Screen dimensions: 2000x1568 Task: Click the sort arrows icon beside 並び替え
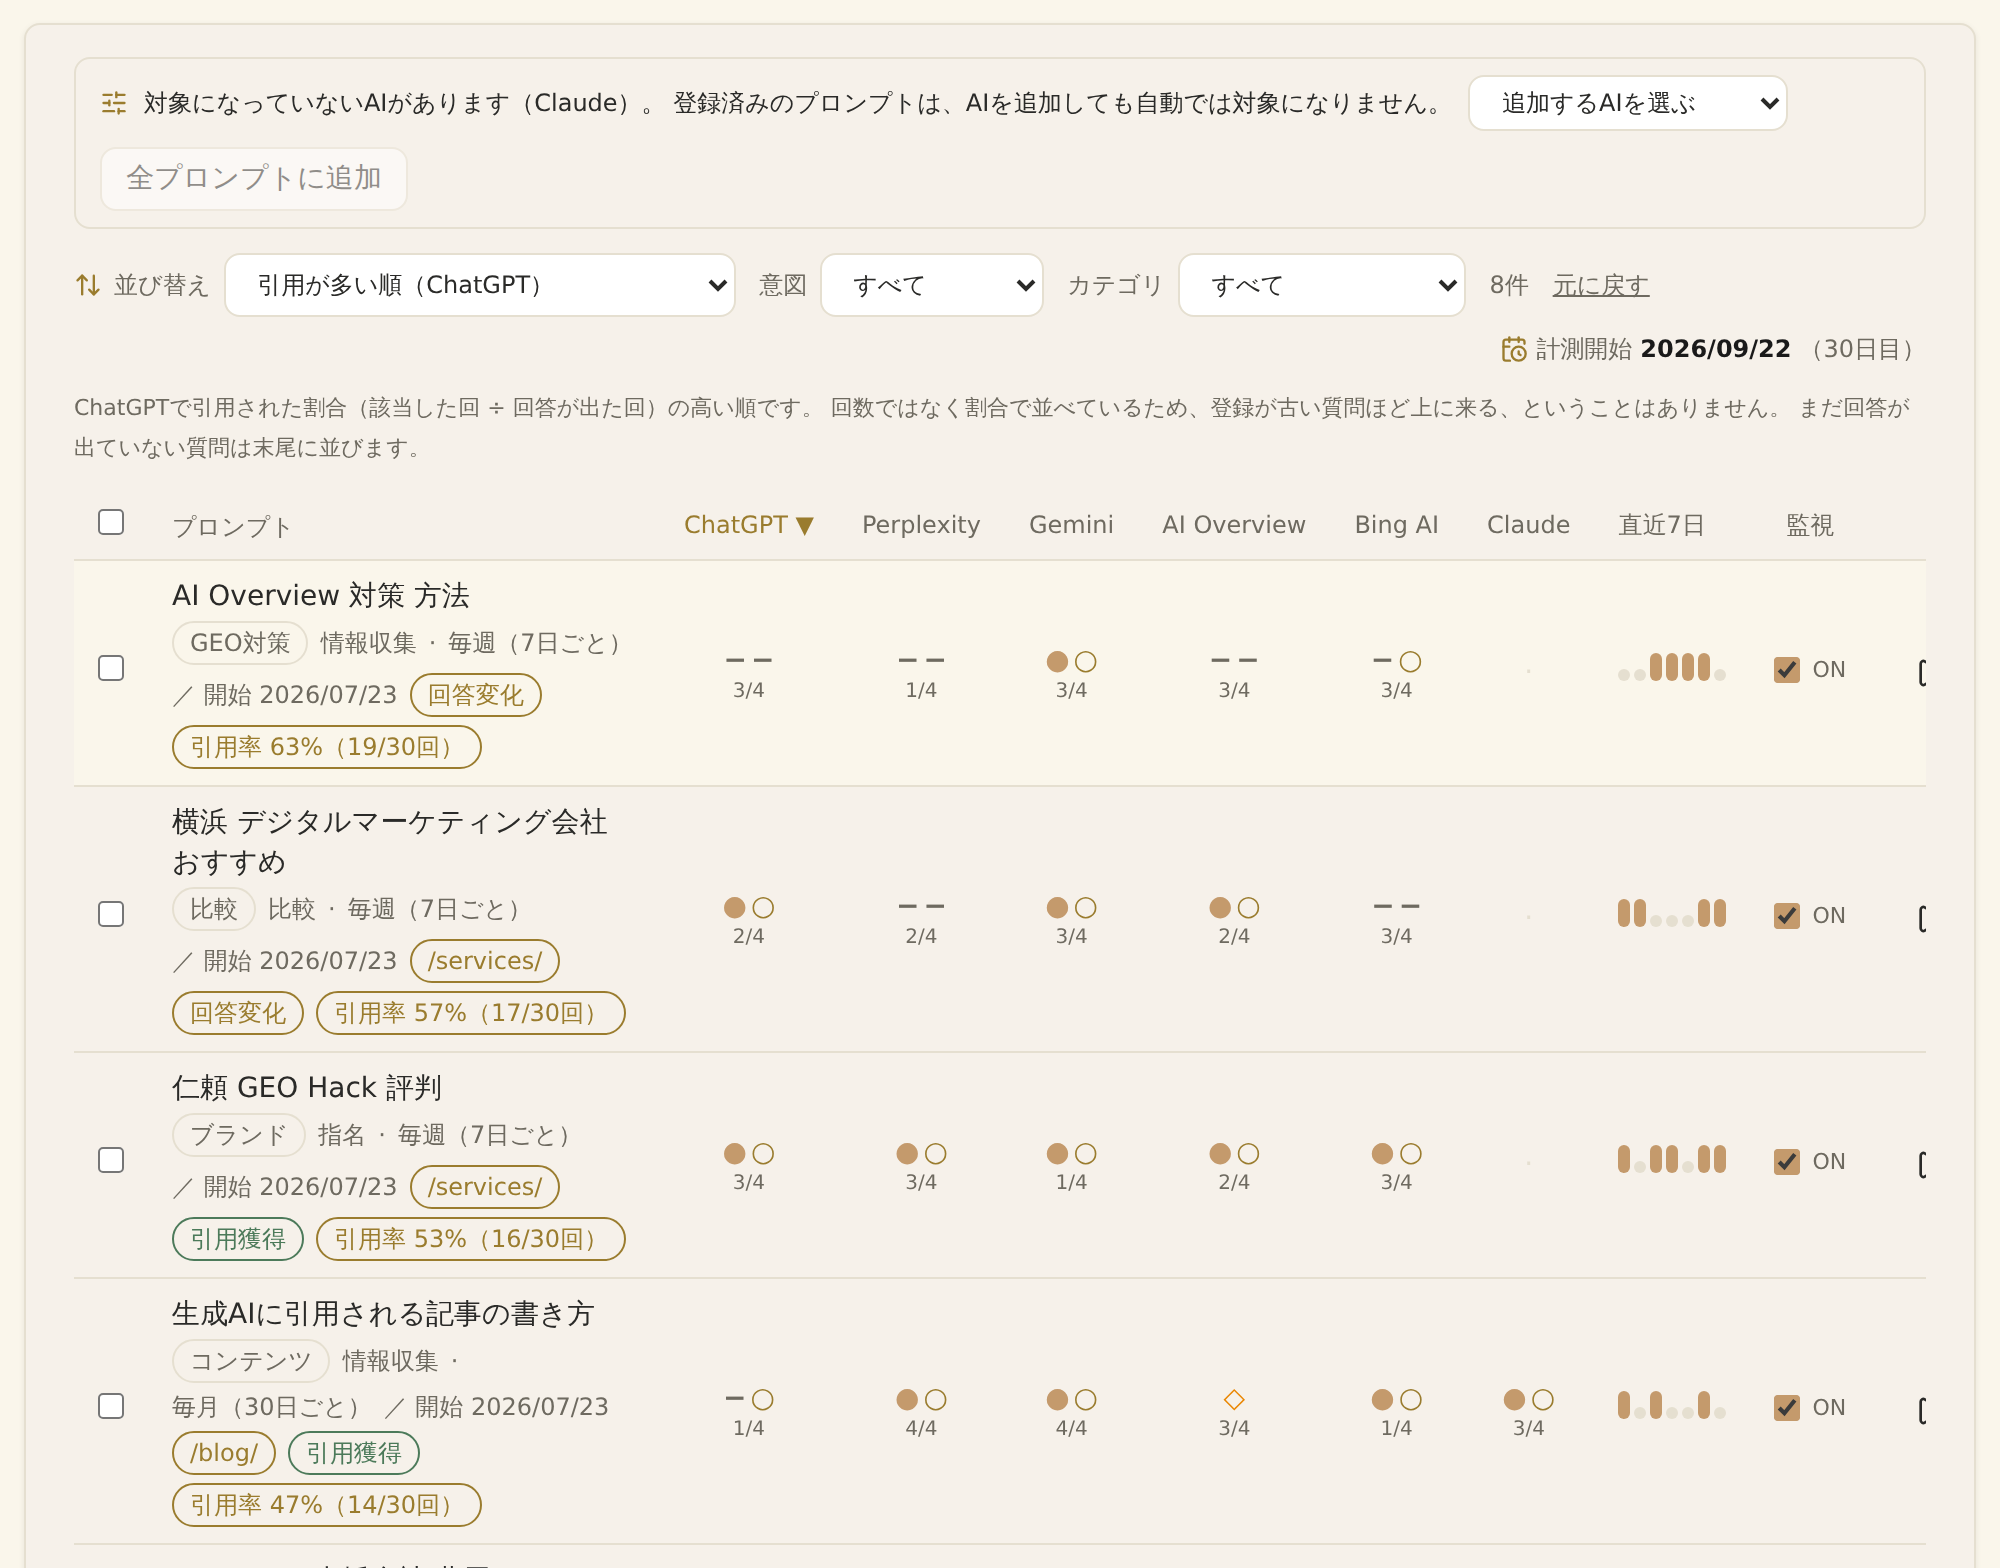[x=88, y=285]
